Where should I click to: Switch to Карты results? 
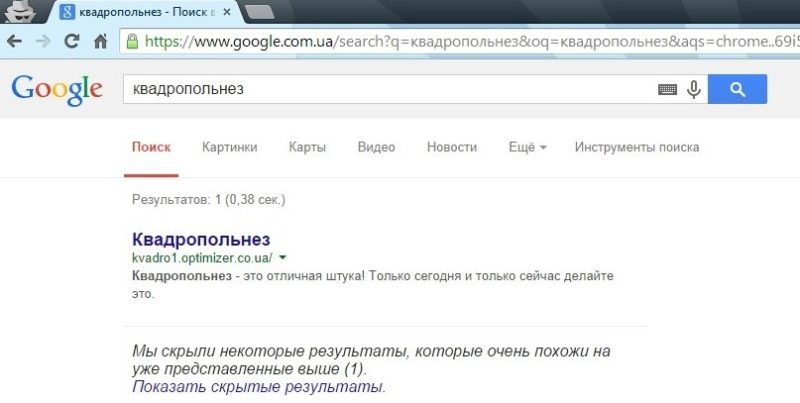click(x=307, y=147)
